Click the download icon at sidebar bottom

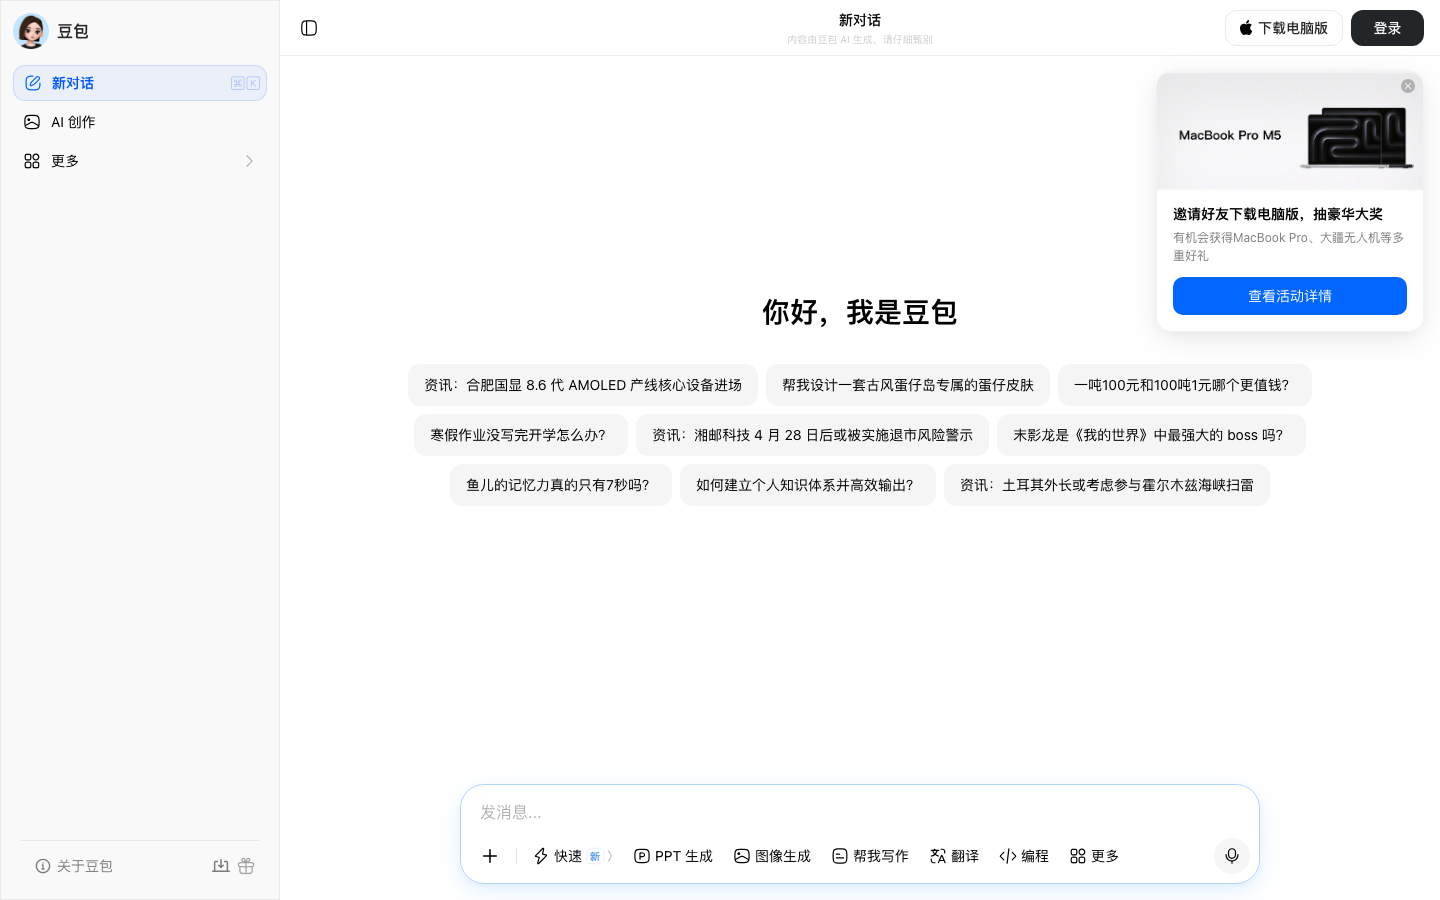(x=221, y=866)
